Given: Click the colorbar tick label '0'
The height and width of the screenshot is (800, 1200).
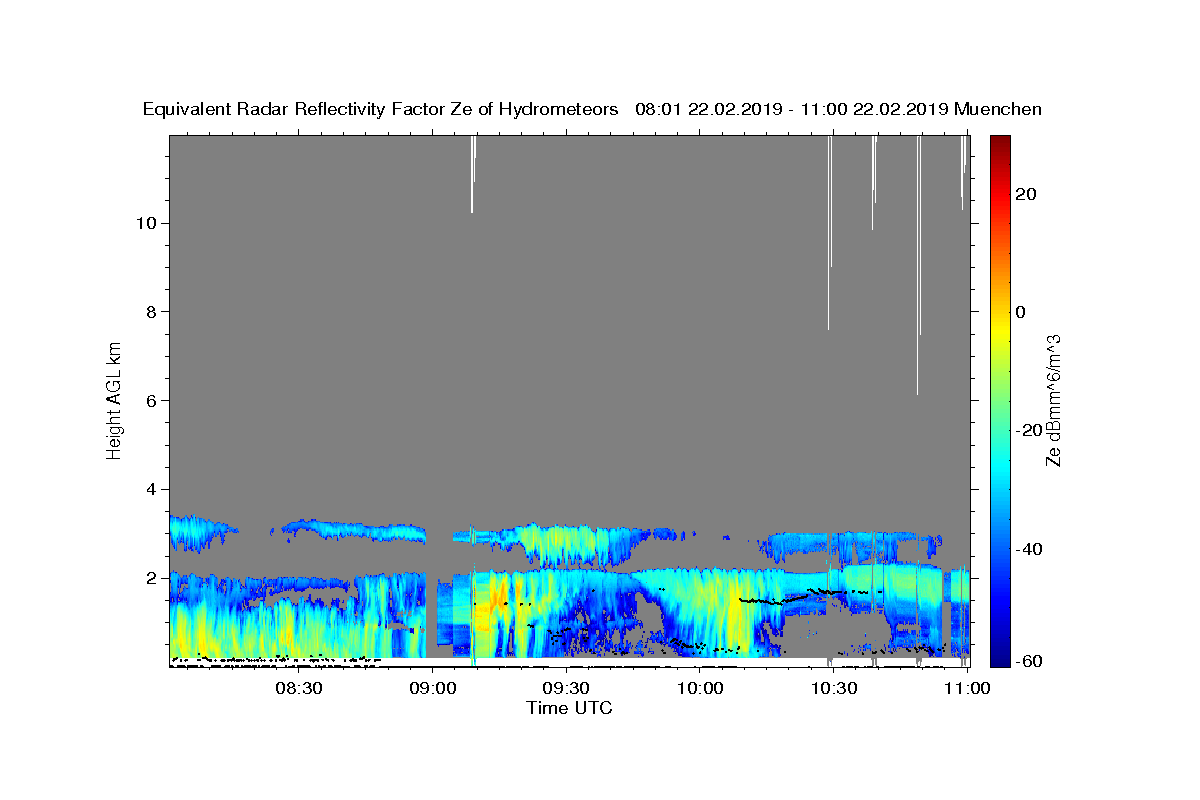Looking at the screenshot, I should tap(1022, 312).
